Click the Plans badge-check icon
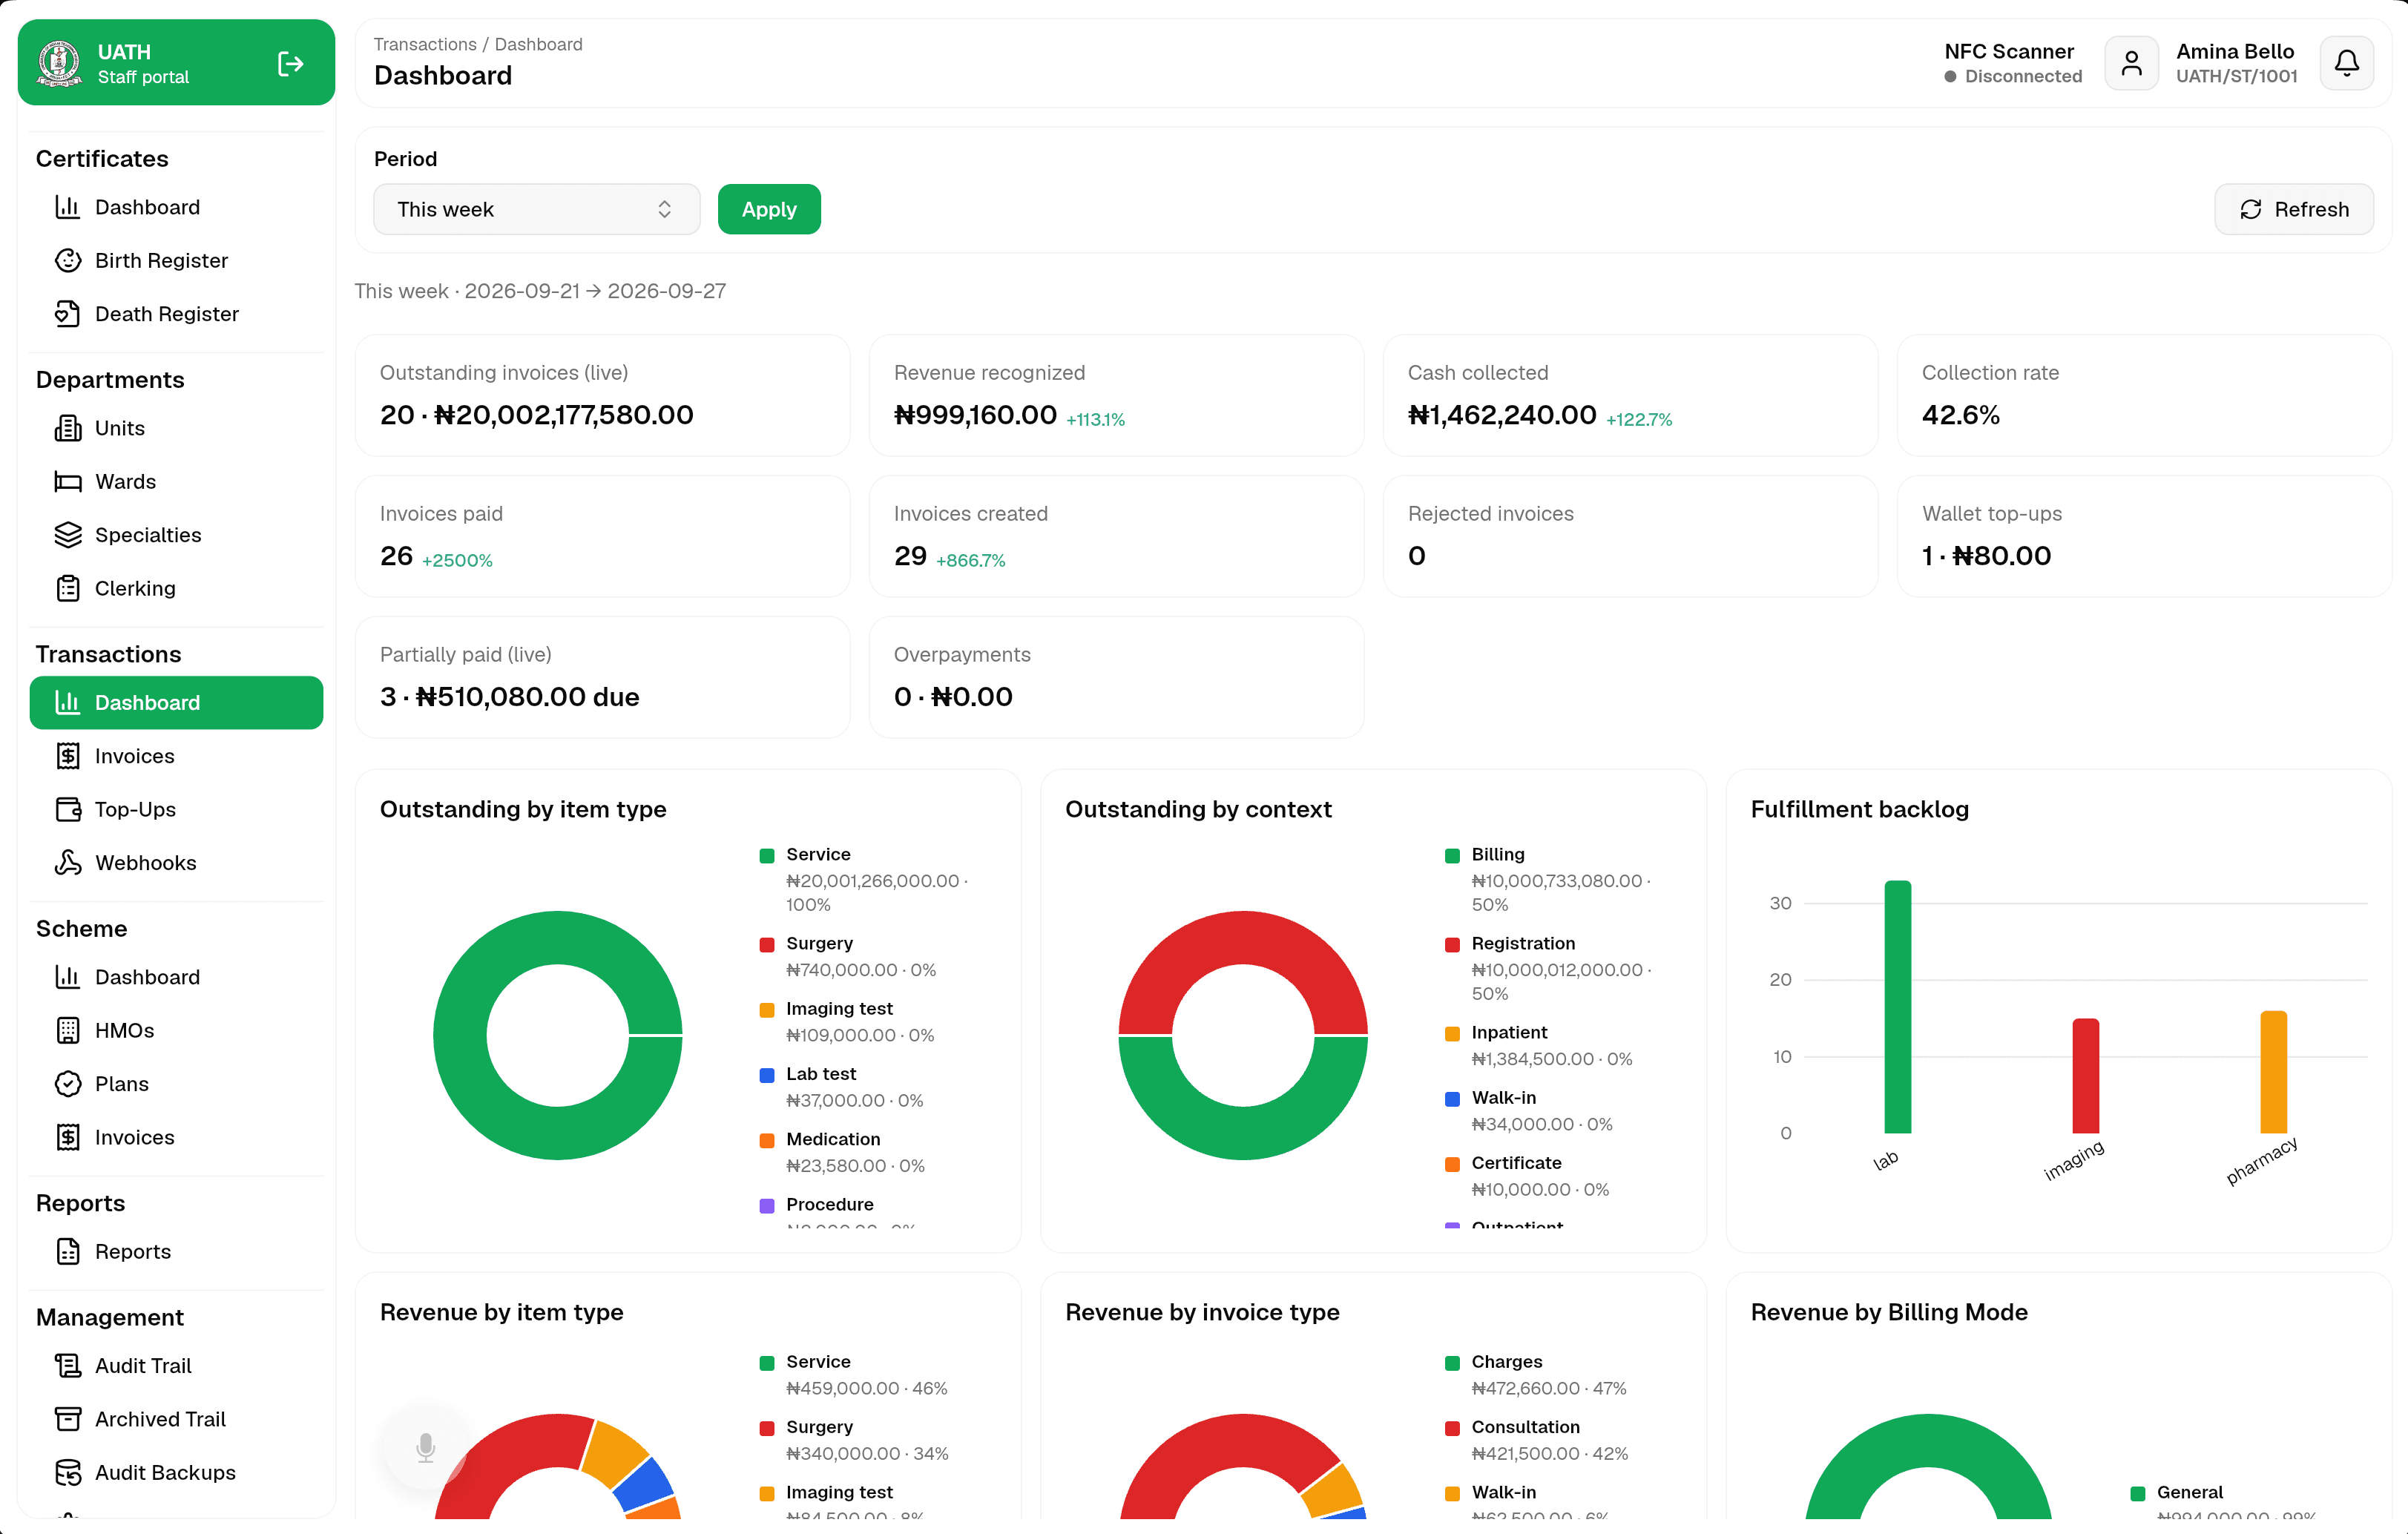The image size is (2408, 1534). pos(68,1084)
